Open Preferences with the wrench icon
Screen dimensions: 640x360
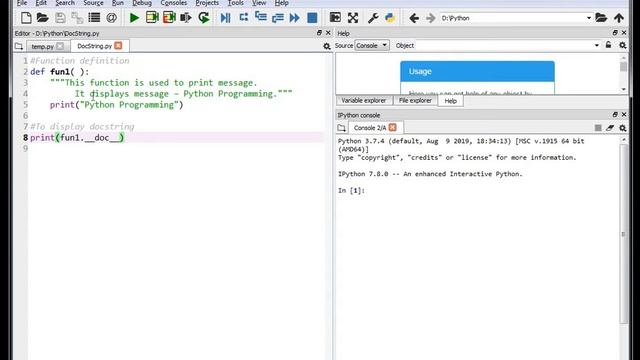[373, 18]
